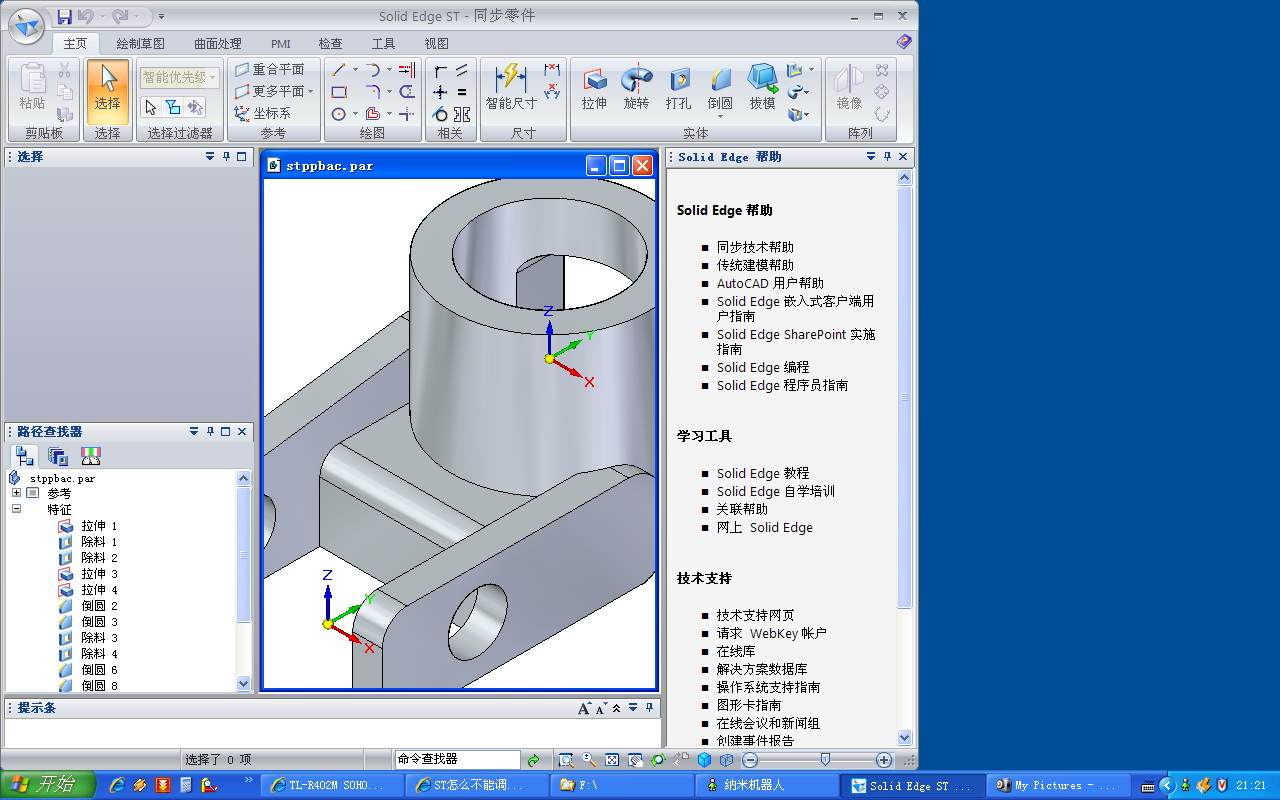Select the 旋转 (Revolve) tool
Screen dimensions: 1280x800
pyautogui.click(x=637, y=88)
